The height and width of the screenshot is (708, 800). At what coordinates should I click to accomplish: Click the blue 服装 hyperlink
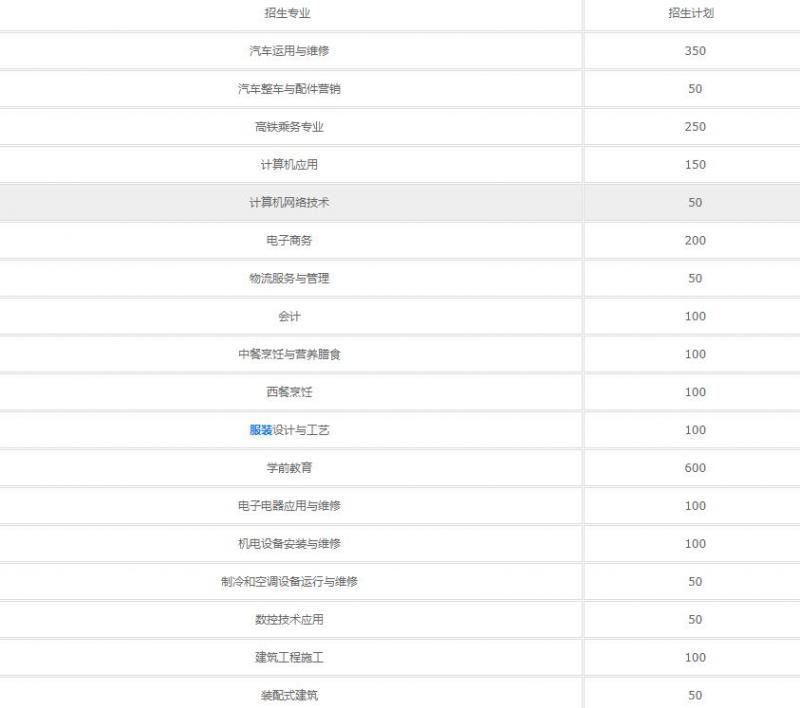(x=260, y=430)
